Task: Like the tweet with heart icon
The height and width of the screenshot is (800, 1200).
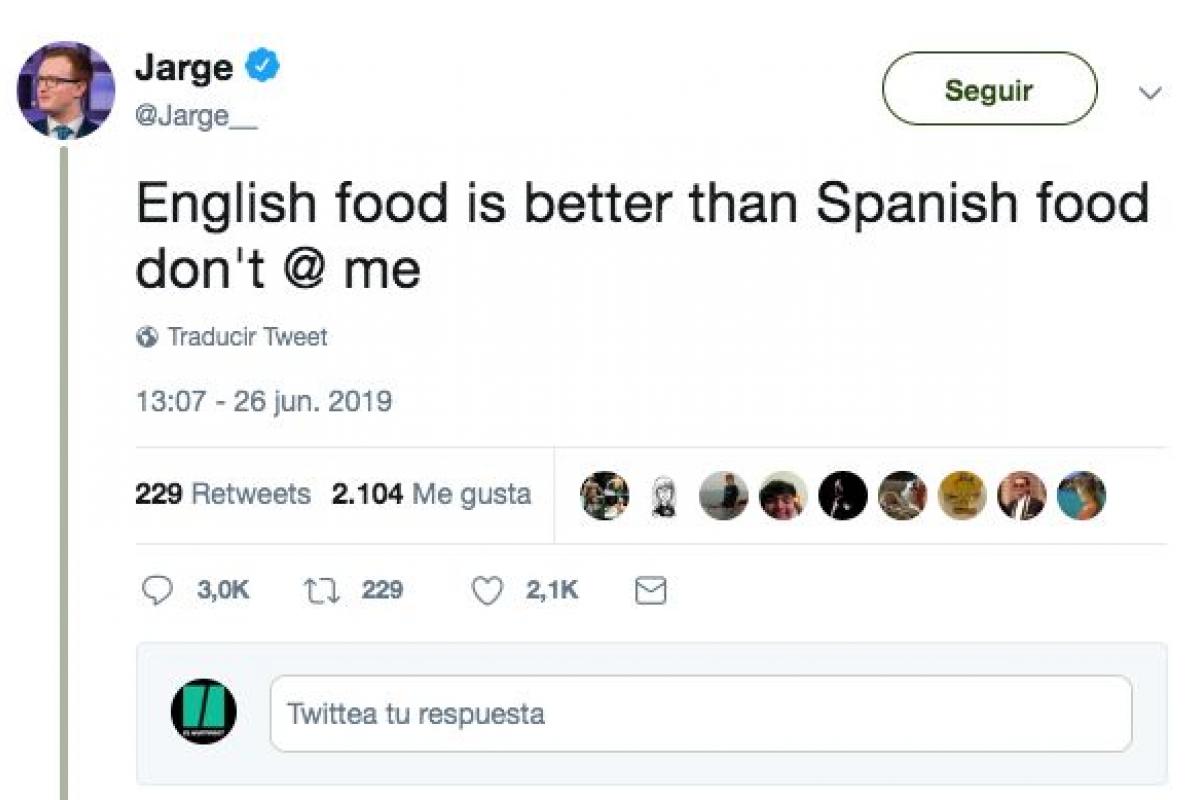Action: (487, 591)
